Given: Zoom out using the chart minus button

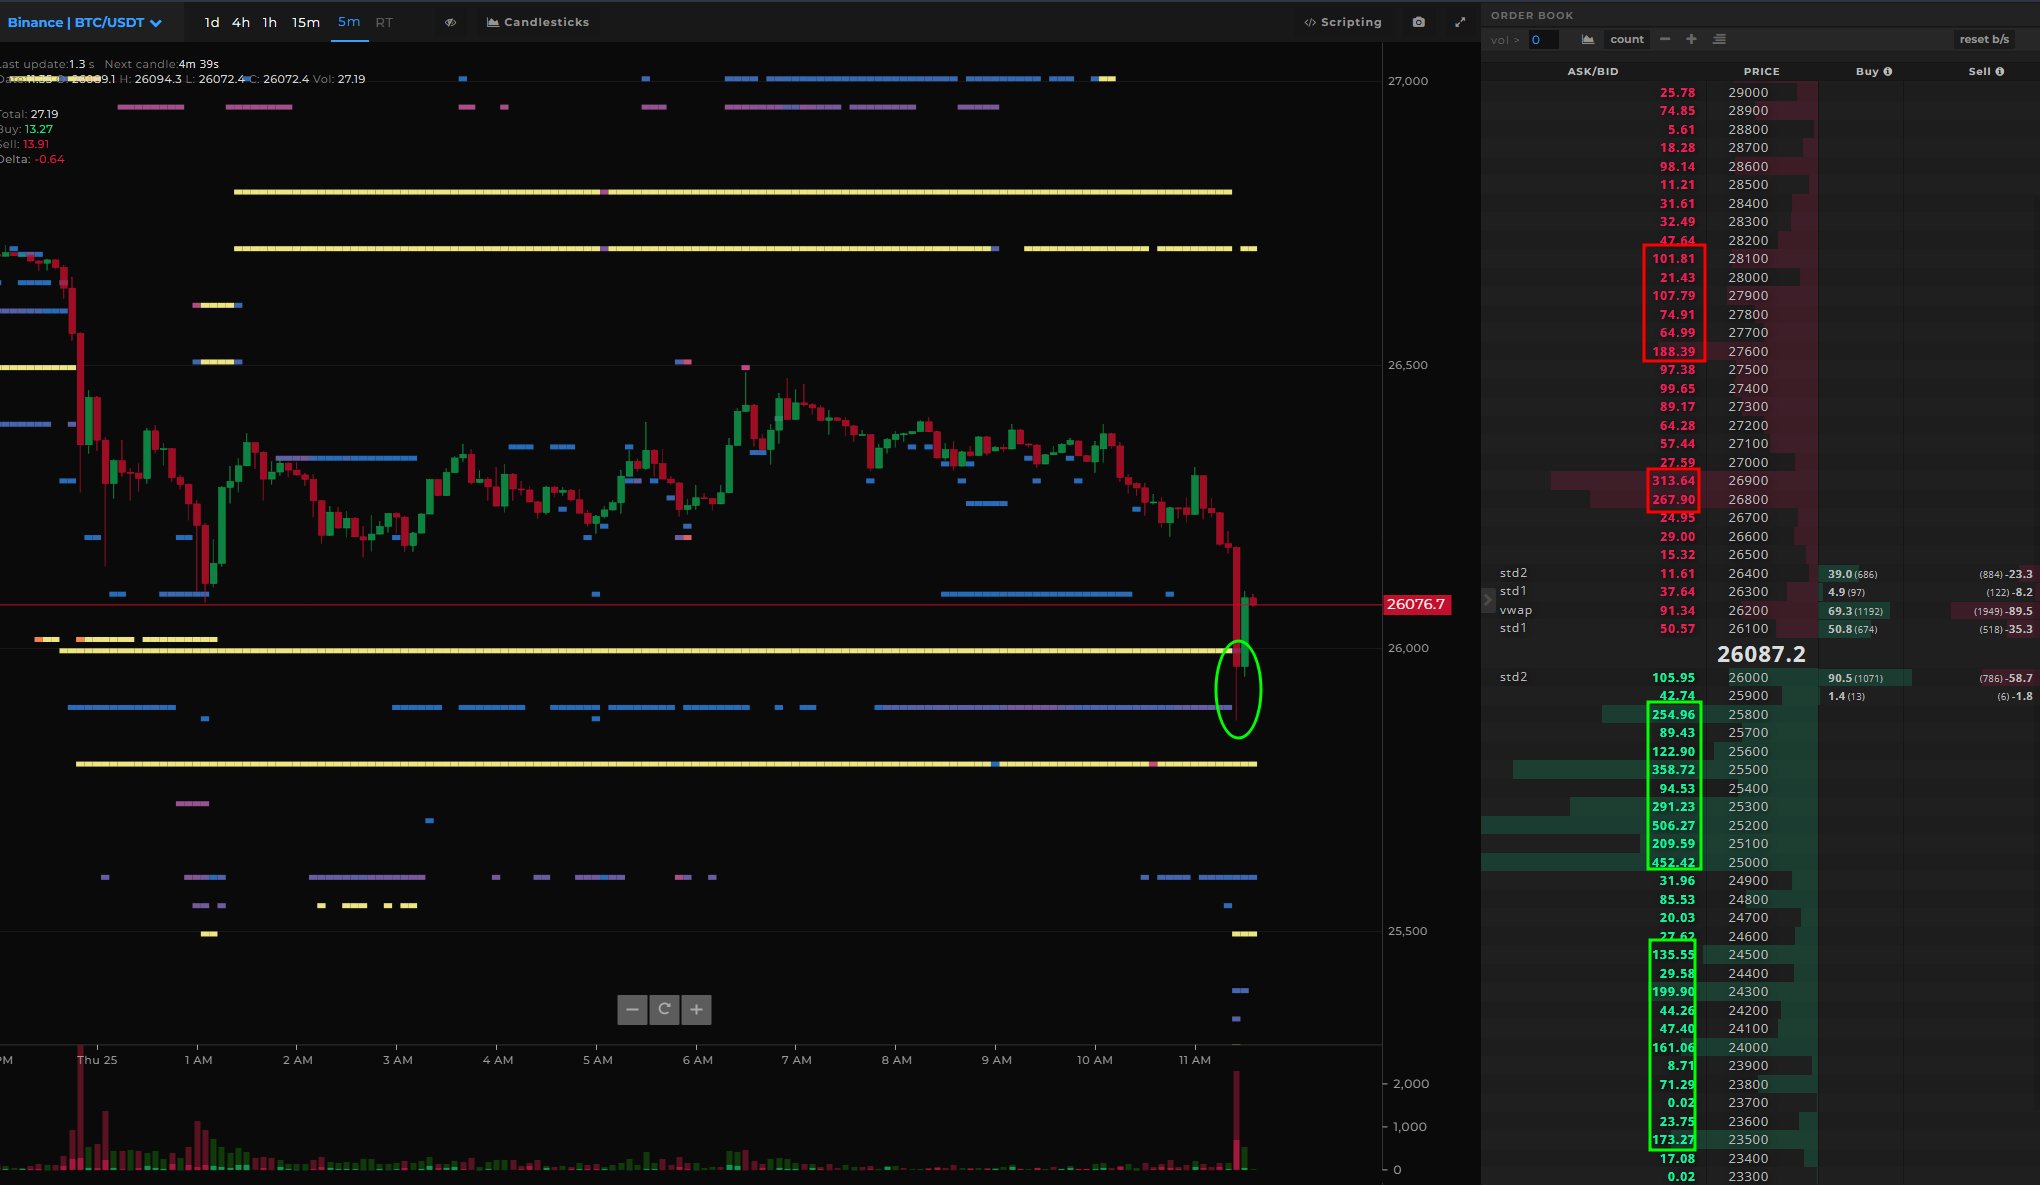Looking at the screenshot, I should 632,1009.
